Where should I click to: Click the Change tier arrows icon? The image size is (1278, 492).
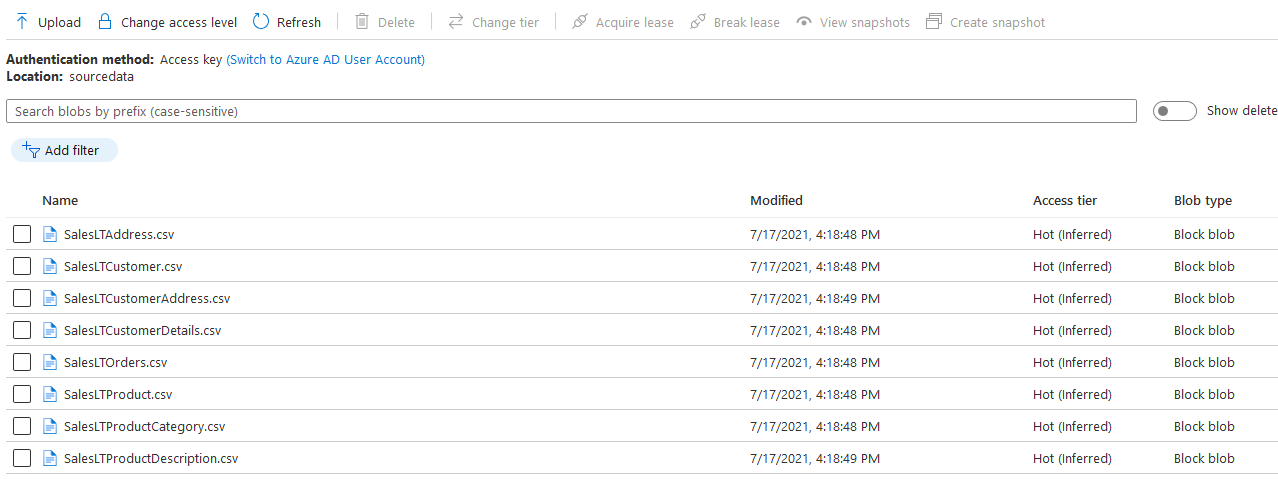(x=456, y=22)
